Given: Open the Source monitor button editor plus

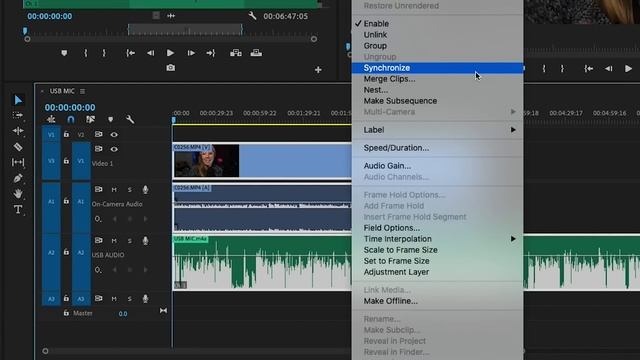Looking at the screenshot, I should 318,70.
